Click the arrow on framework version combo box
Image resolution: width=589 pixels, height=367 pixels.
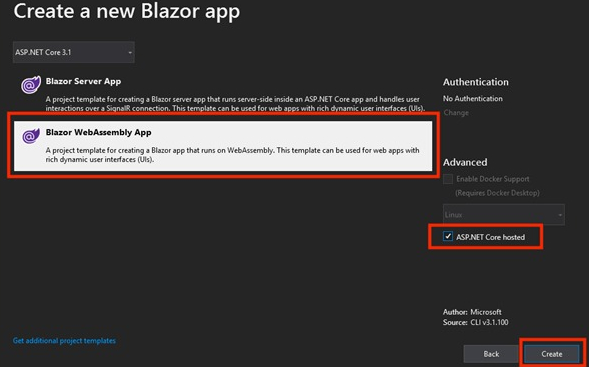pyautogui.click(x=130, y=53)
